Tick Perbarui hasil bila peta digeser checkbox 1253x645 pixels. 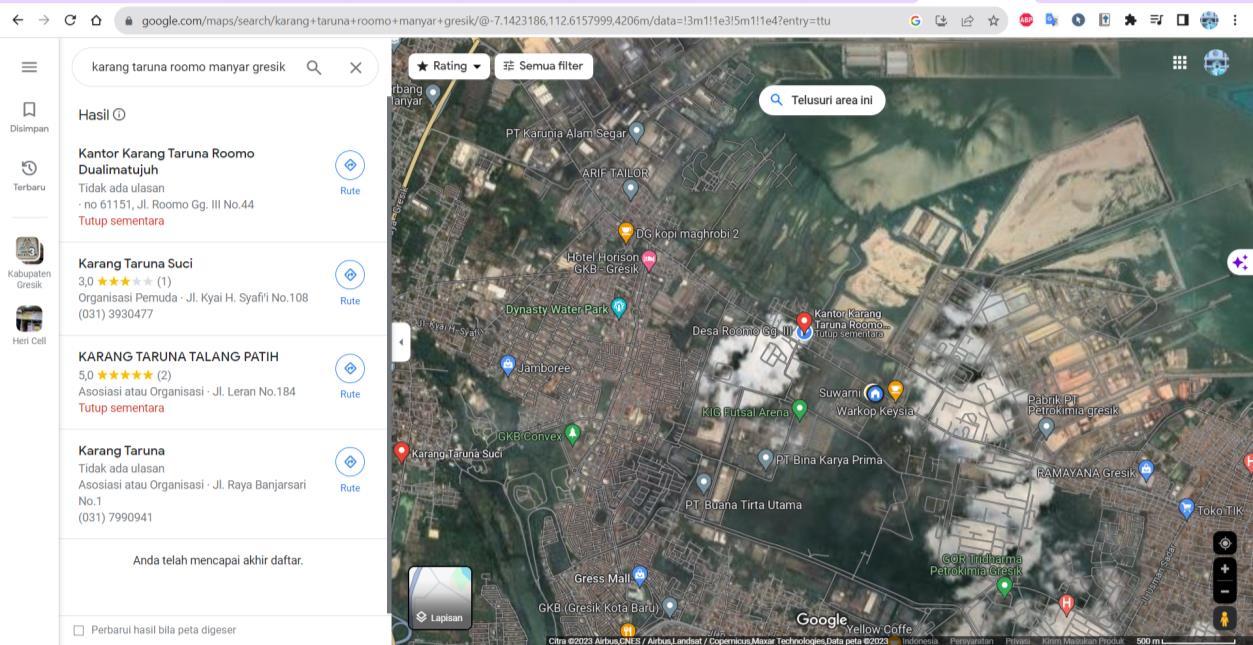pyautogui.click(x=79, y=630)
